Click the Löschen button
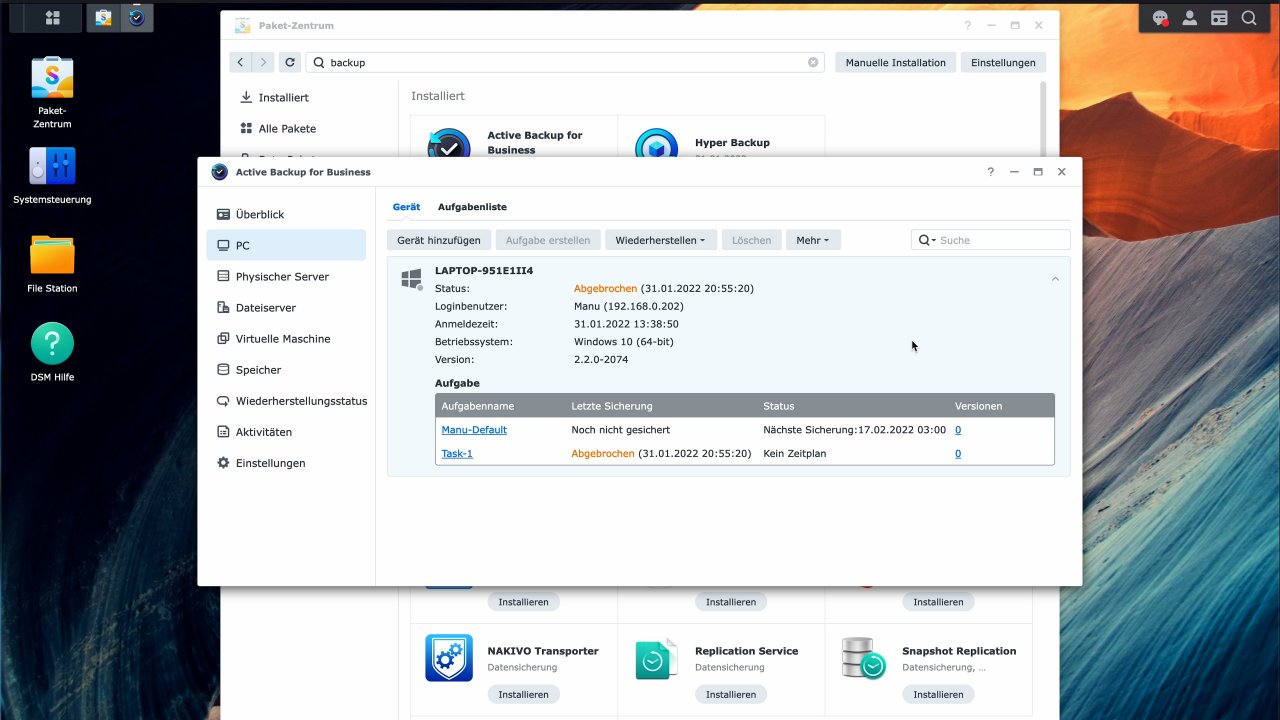The width and height of the screenshot is (1280, 720). point(751,240)
